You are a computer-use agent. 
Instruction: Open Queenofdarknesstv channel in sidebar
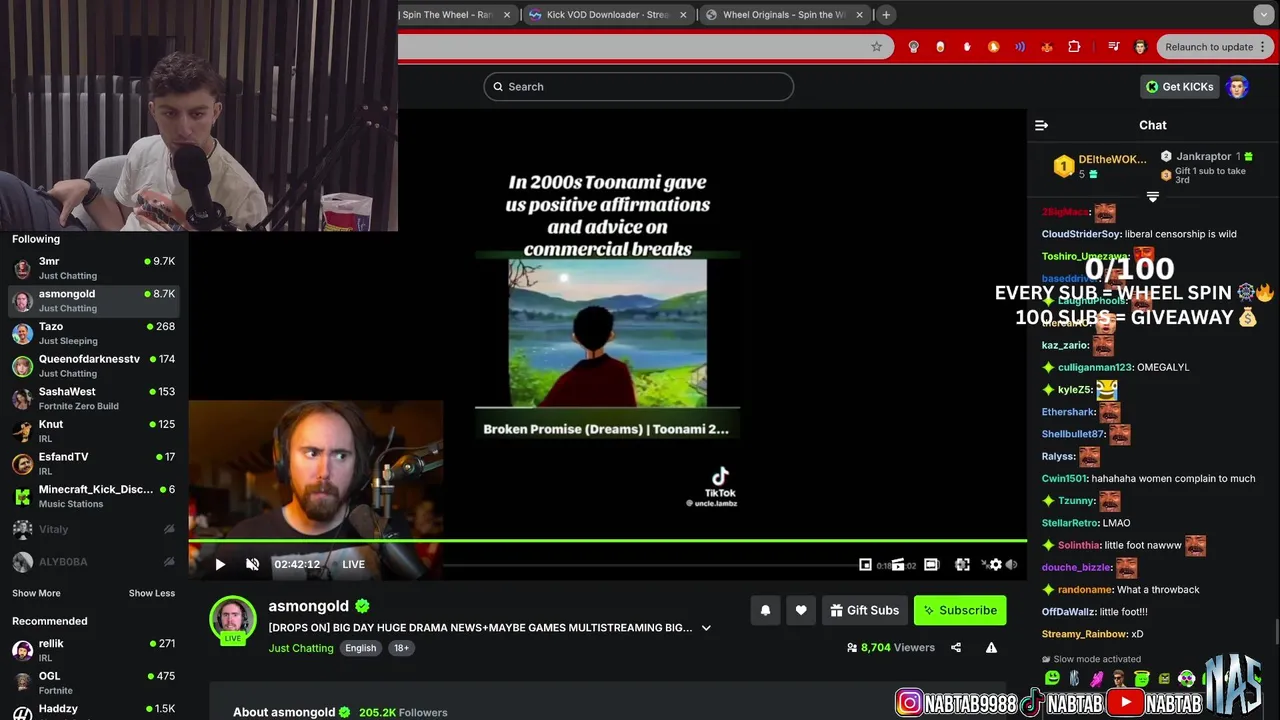tap(94, 366)
